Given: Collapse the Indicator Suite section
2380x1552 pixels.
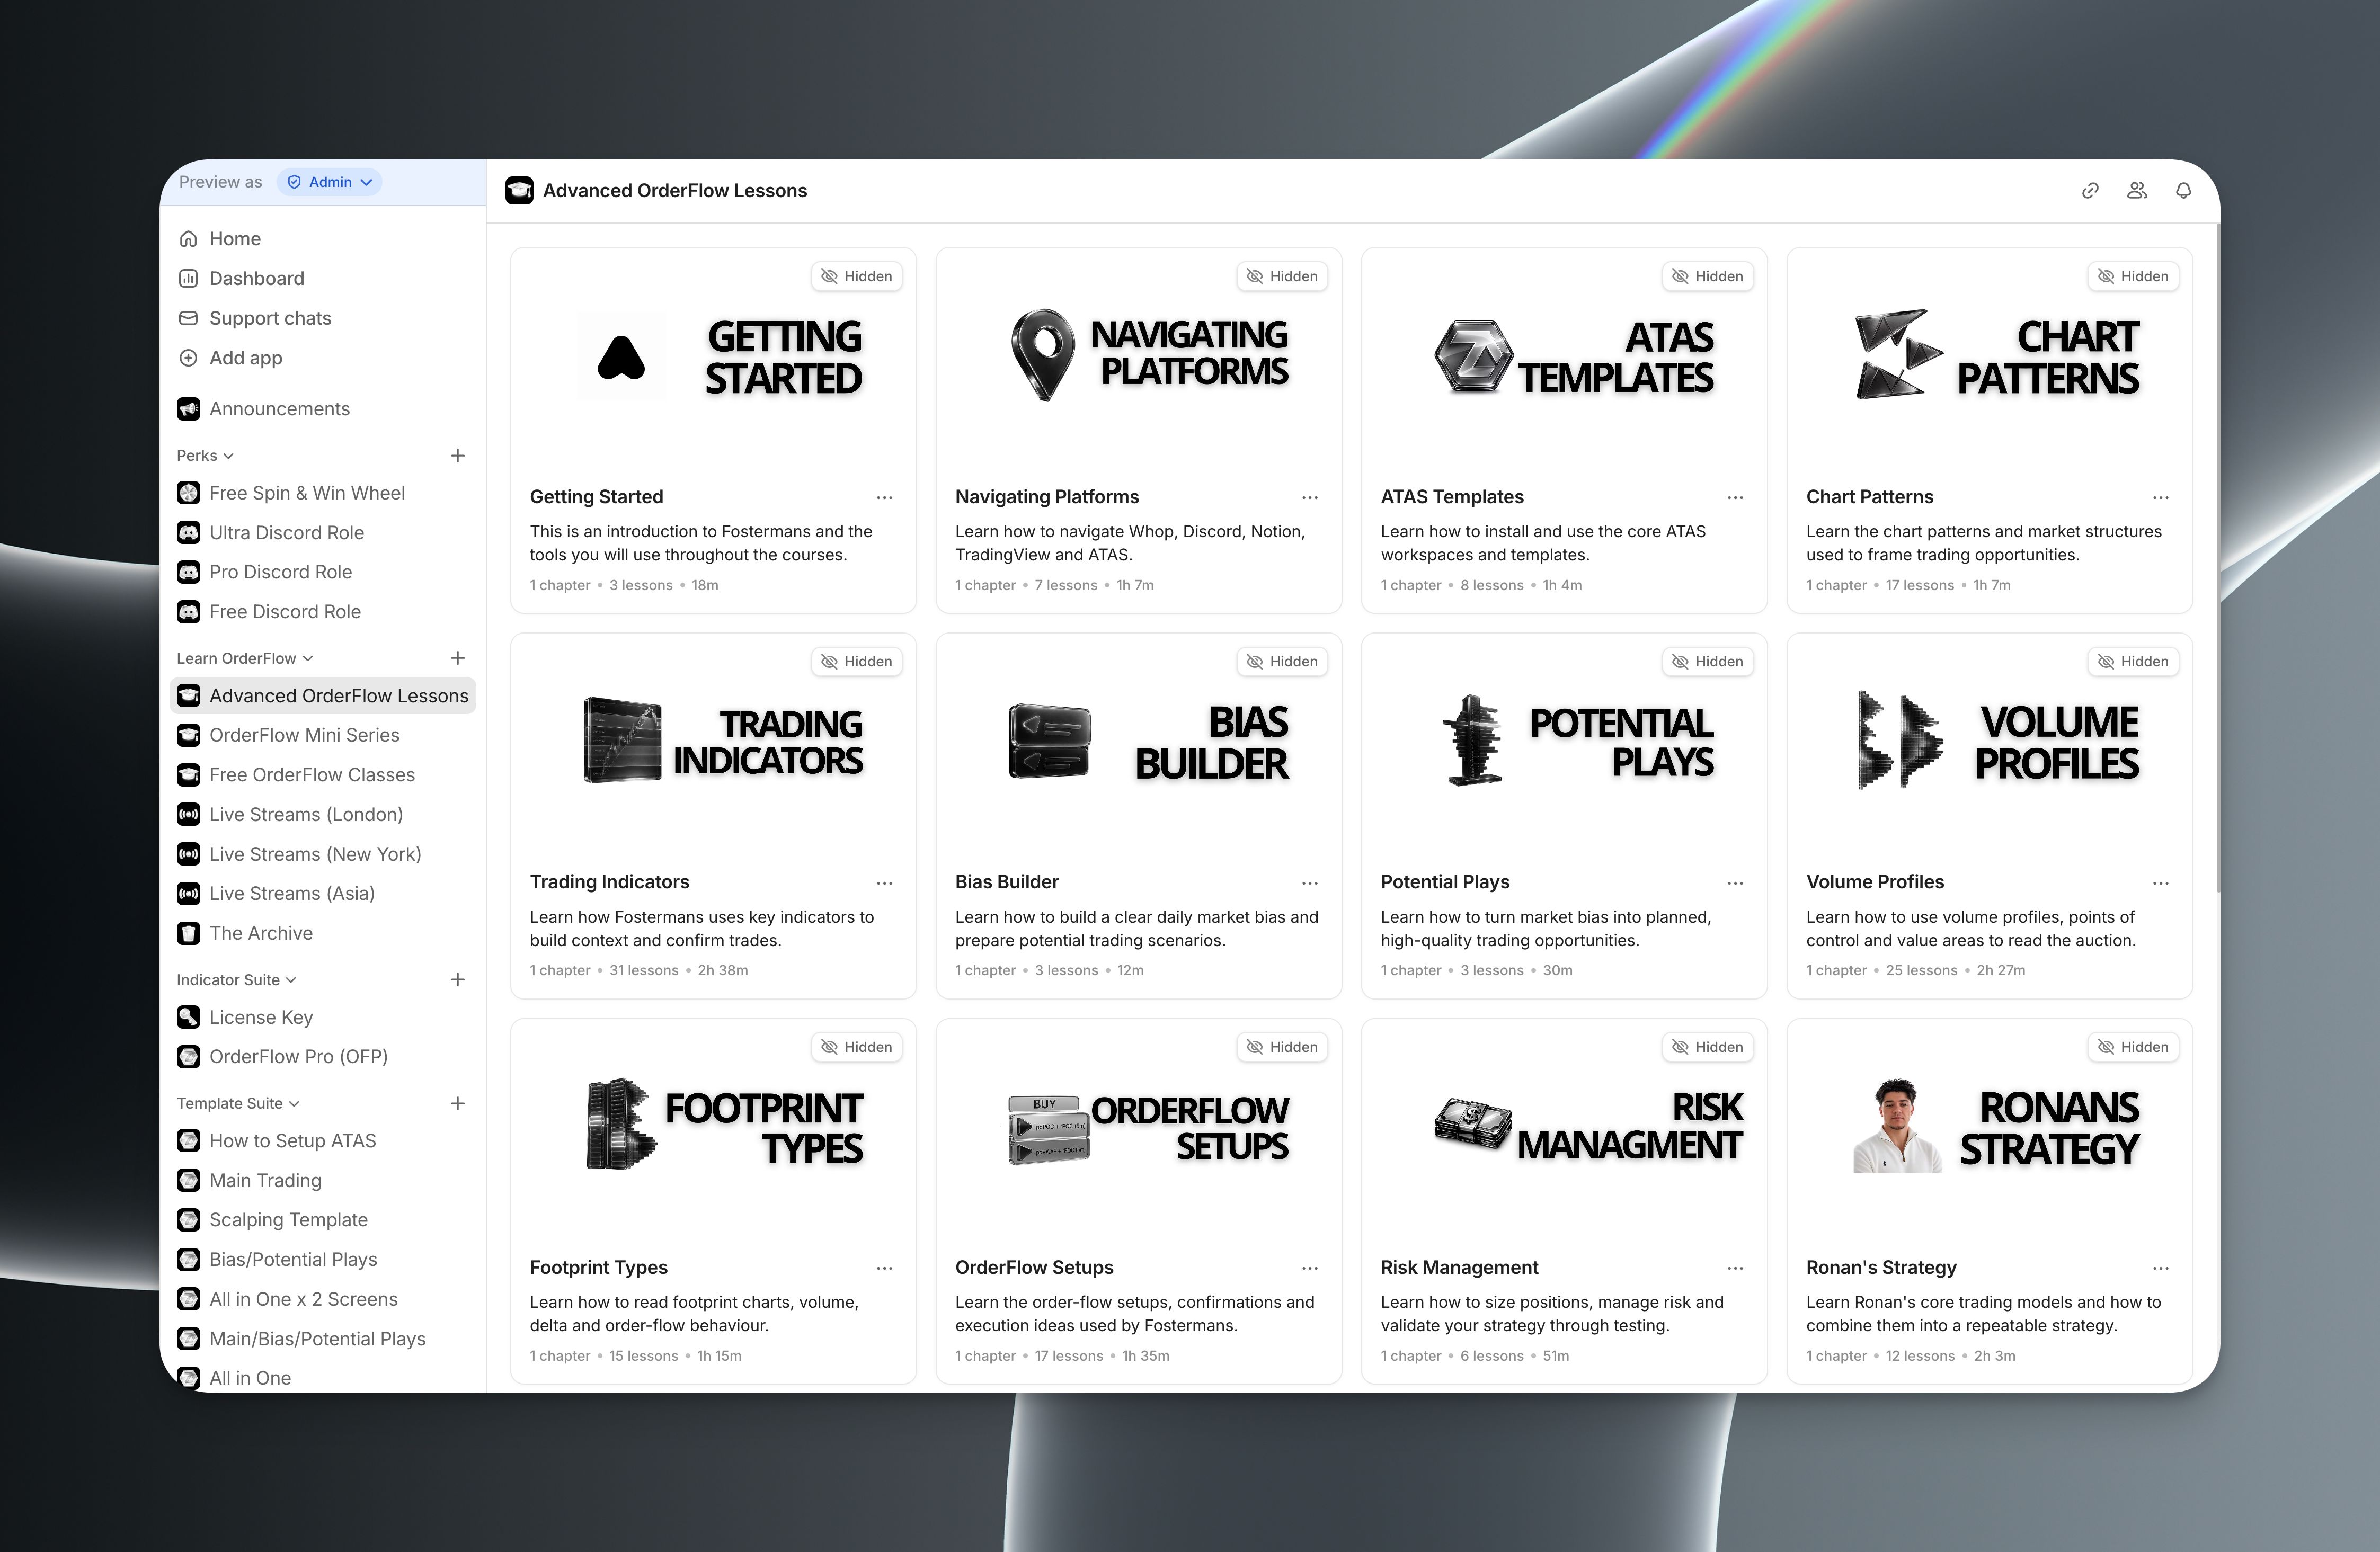Looking at the screenshot, I should pyautogui.click(x=236, y=980).
